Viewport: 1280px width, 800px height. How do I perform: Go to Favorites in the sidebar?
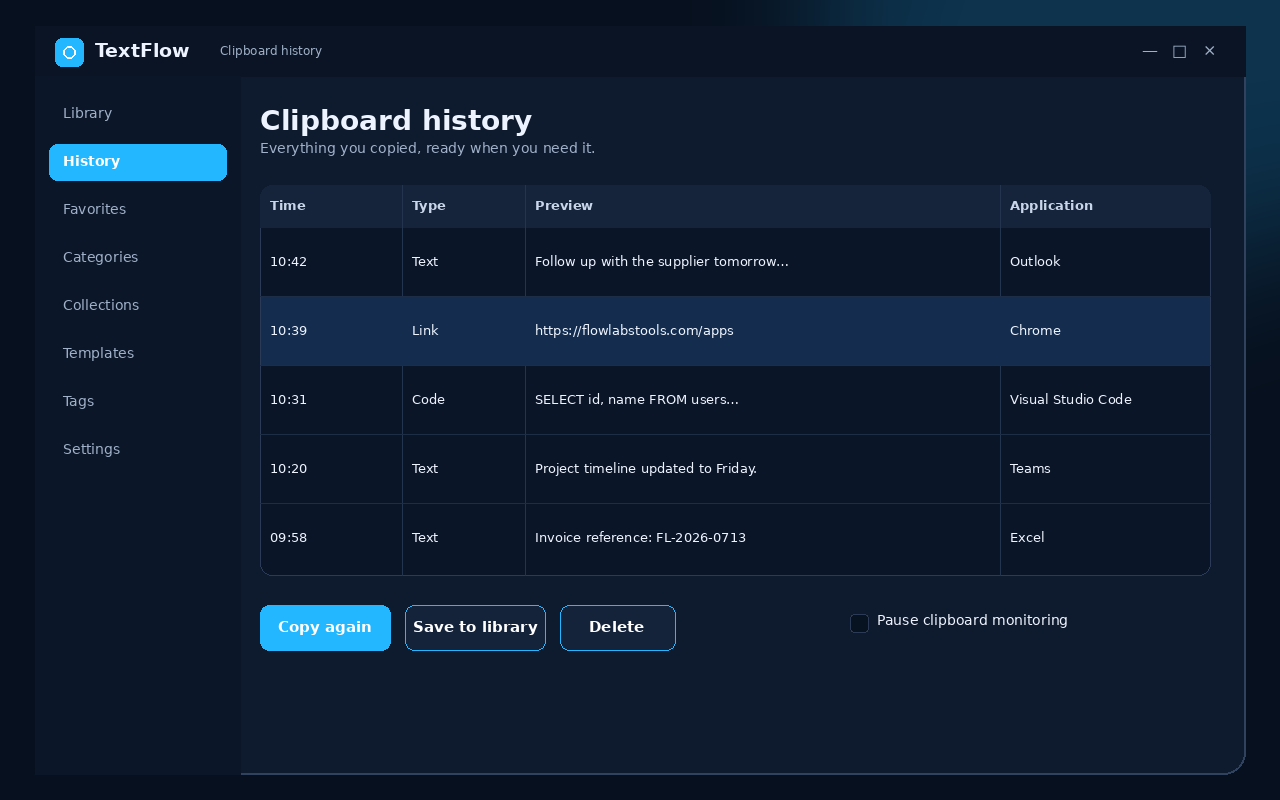point(138,210)
